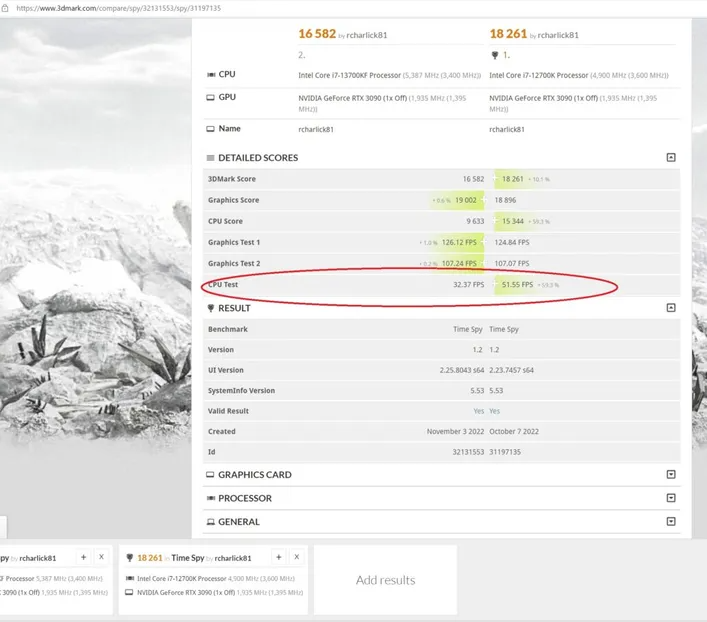Click the address bar URL
The height and width of the screenshot is (622, 707).
(119, 8)
